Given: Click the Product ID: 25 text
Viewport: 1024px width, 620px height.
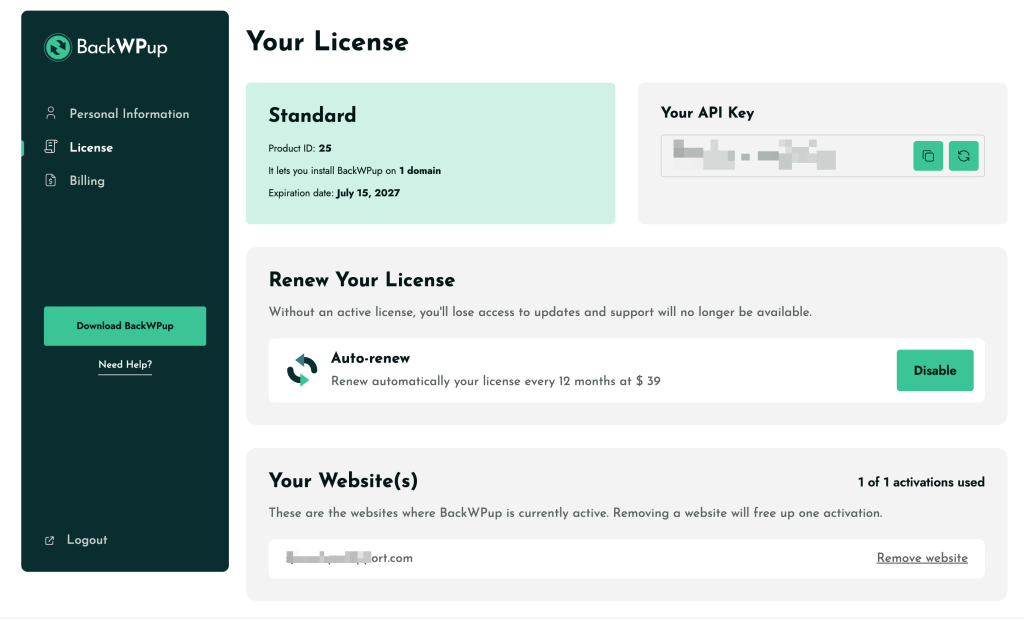Looking at the screenshot, I should pos(300,148).
